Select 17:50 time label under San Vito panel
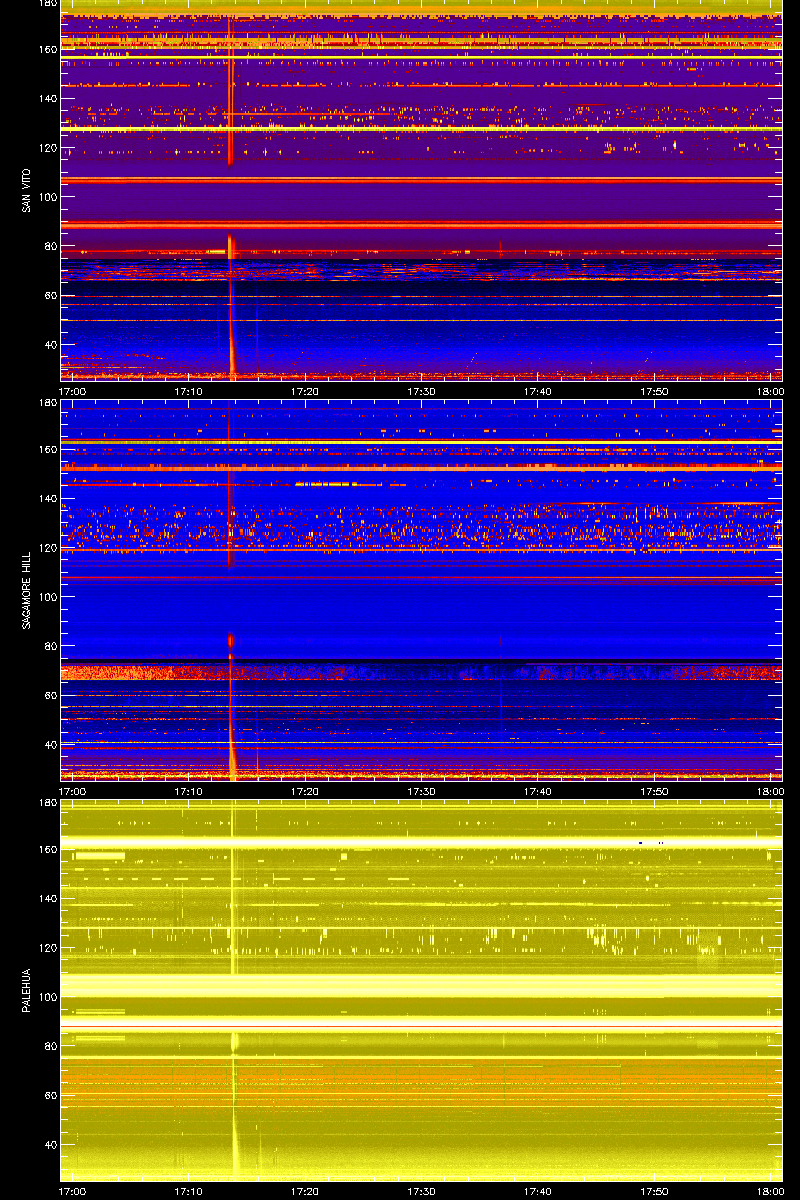The height and width of the screenshot is (1200, 800). point(655,391)
